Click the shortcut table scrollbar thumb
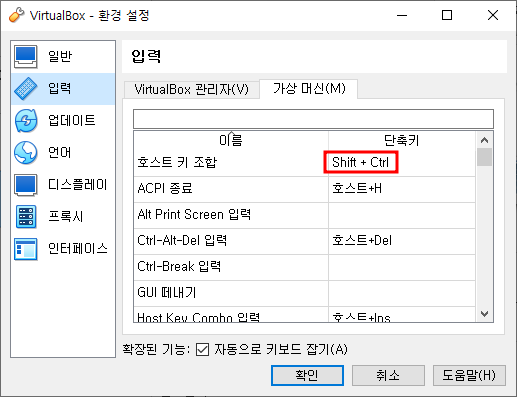This screenshot has width=517, height=397. click(484, 157)
